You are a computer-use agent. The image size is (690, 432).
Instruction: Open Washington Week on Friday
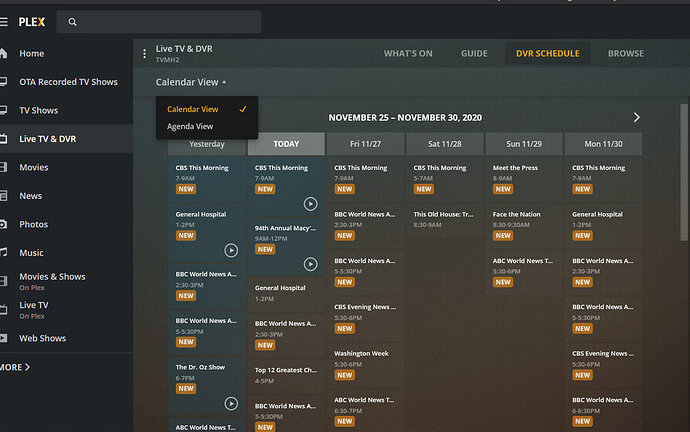pos(365,365)
